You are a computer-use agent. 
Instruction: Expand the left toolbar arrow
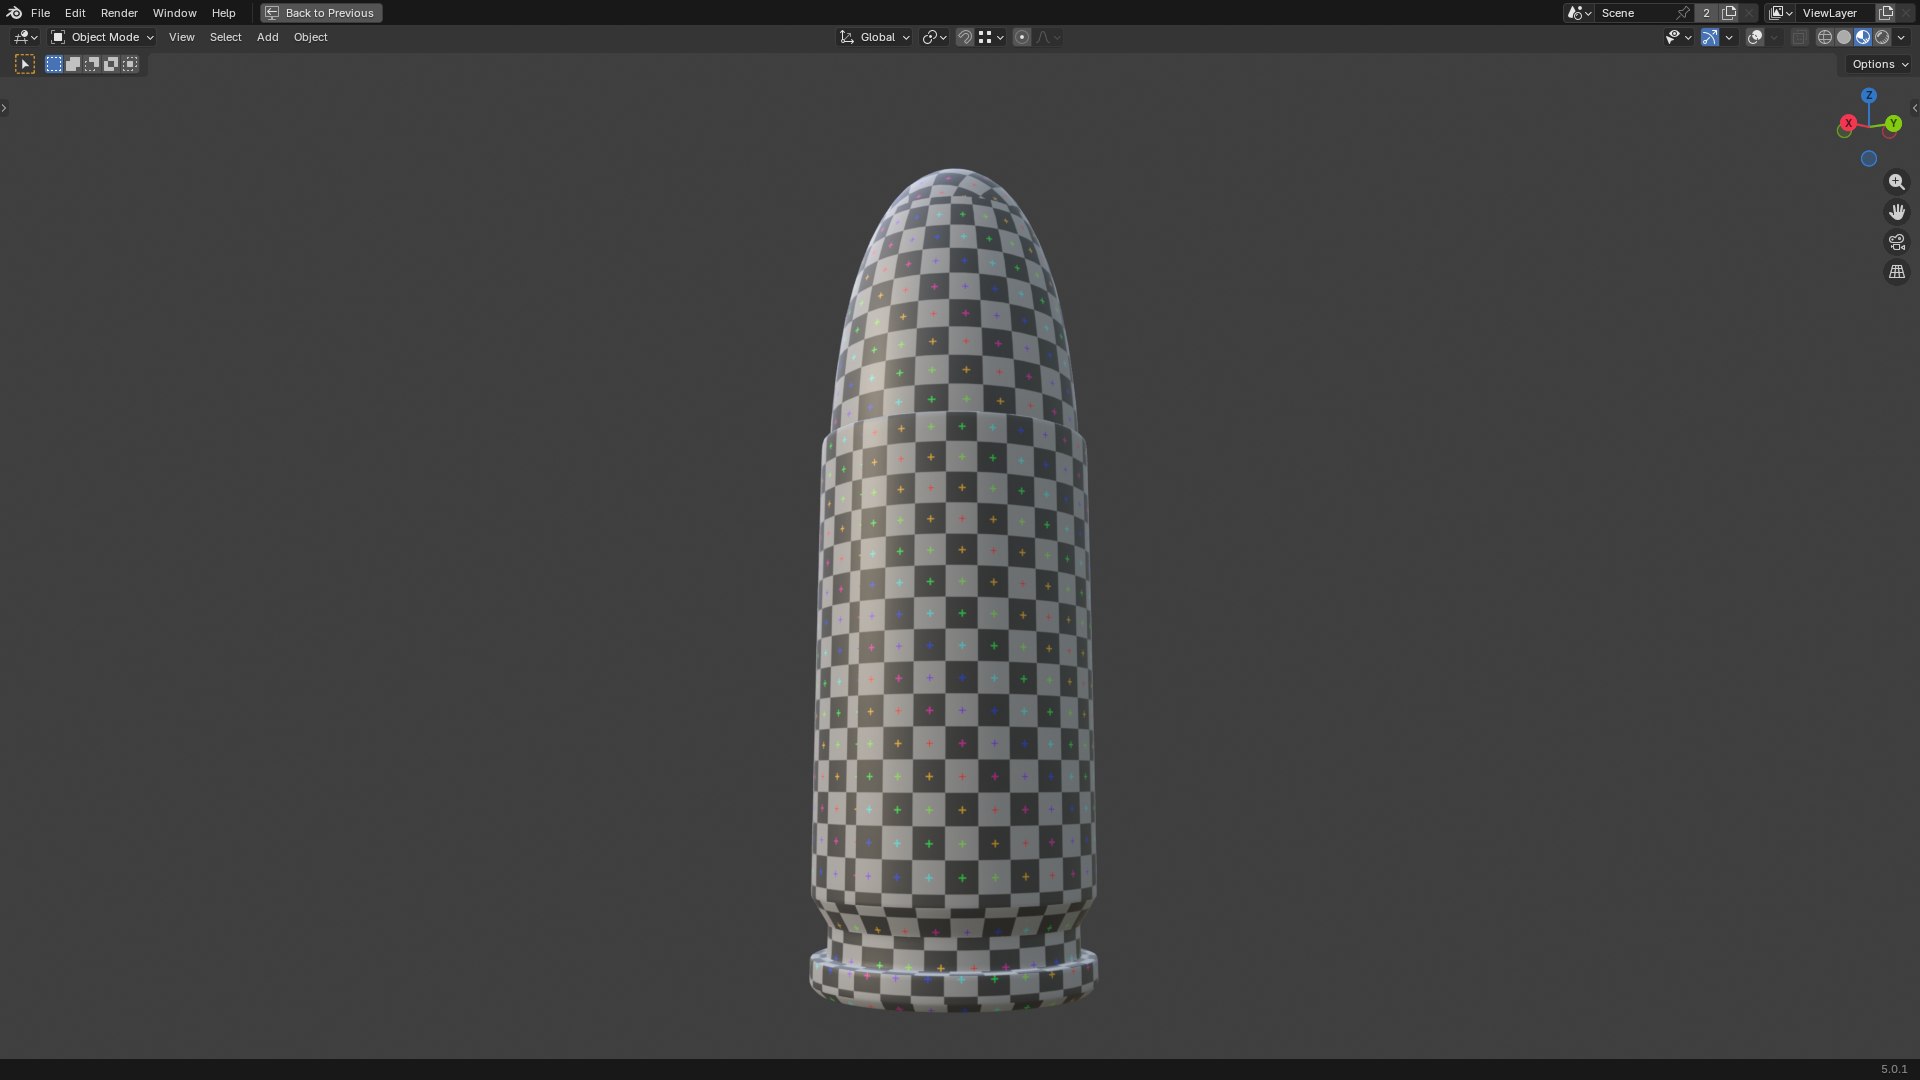point(4,108)
